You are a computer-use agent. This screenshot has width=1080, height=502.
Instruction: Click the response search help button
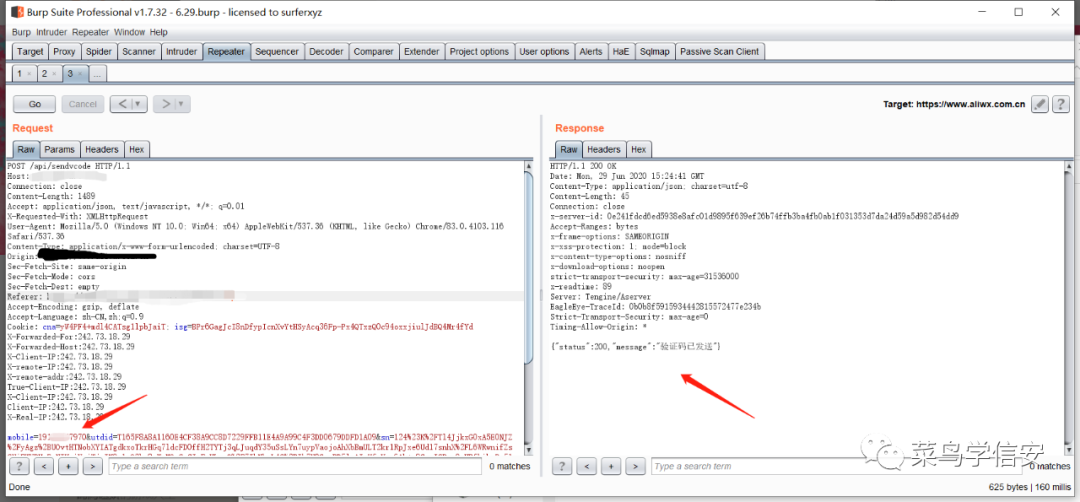[x=563, y=467]
